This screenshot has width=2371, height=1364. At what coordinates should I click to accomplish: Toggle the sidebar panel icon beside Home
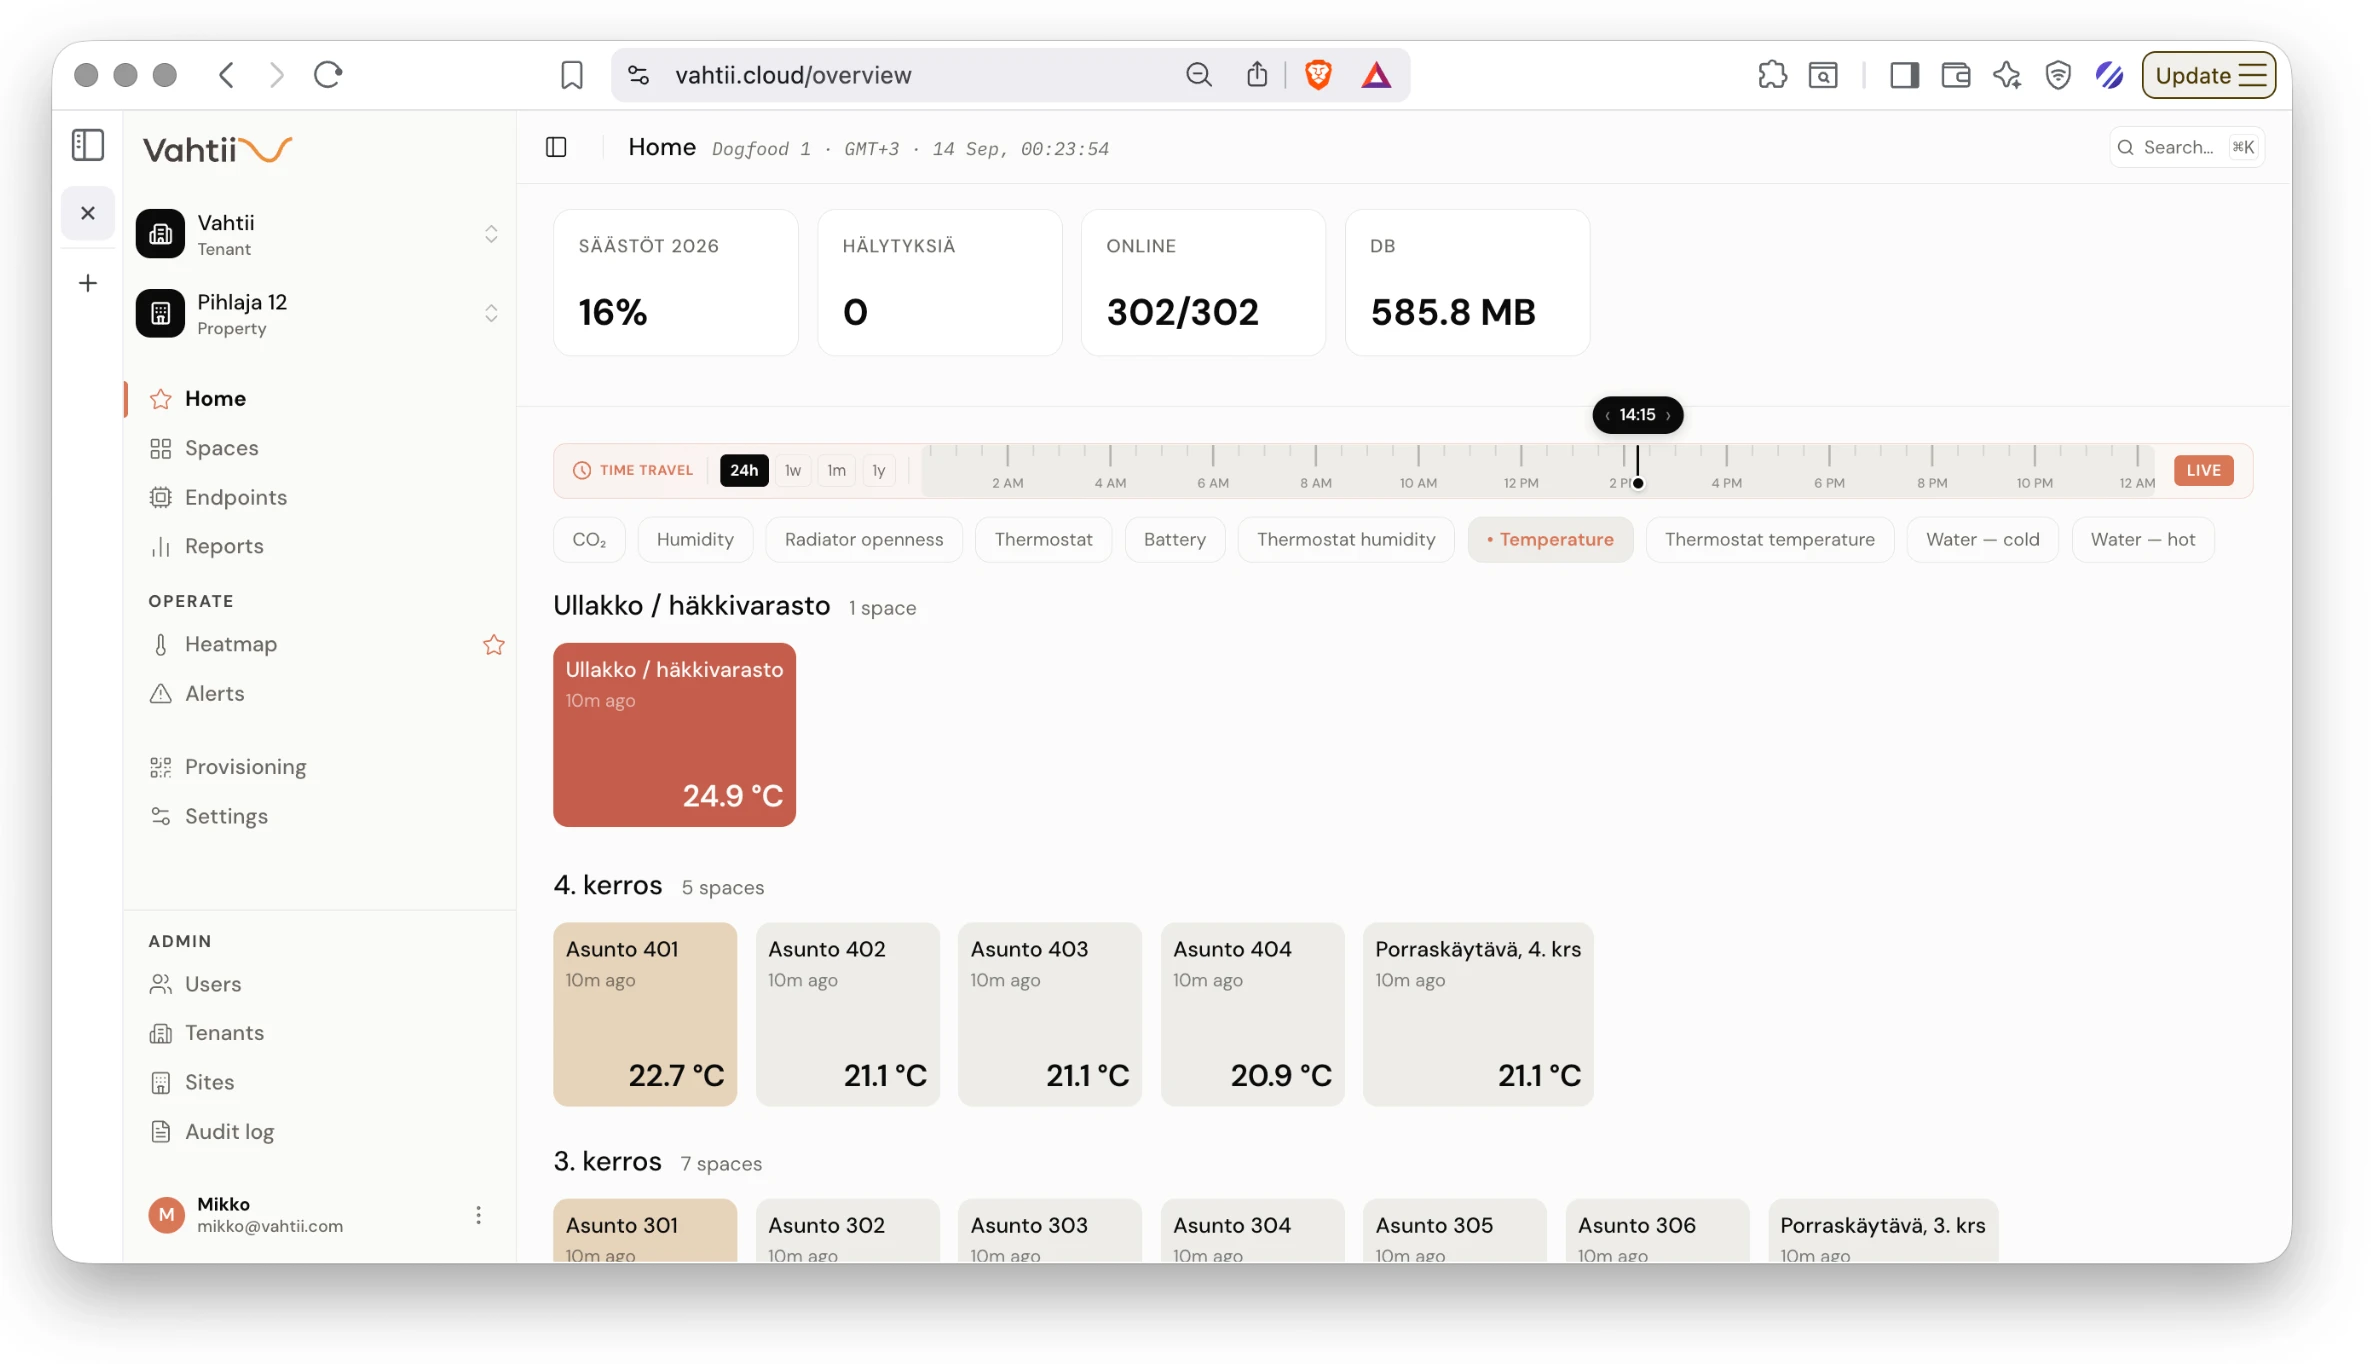tap(556, 148)
